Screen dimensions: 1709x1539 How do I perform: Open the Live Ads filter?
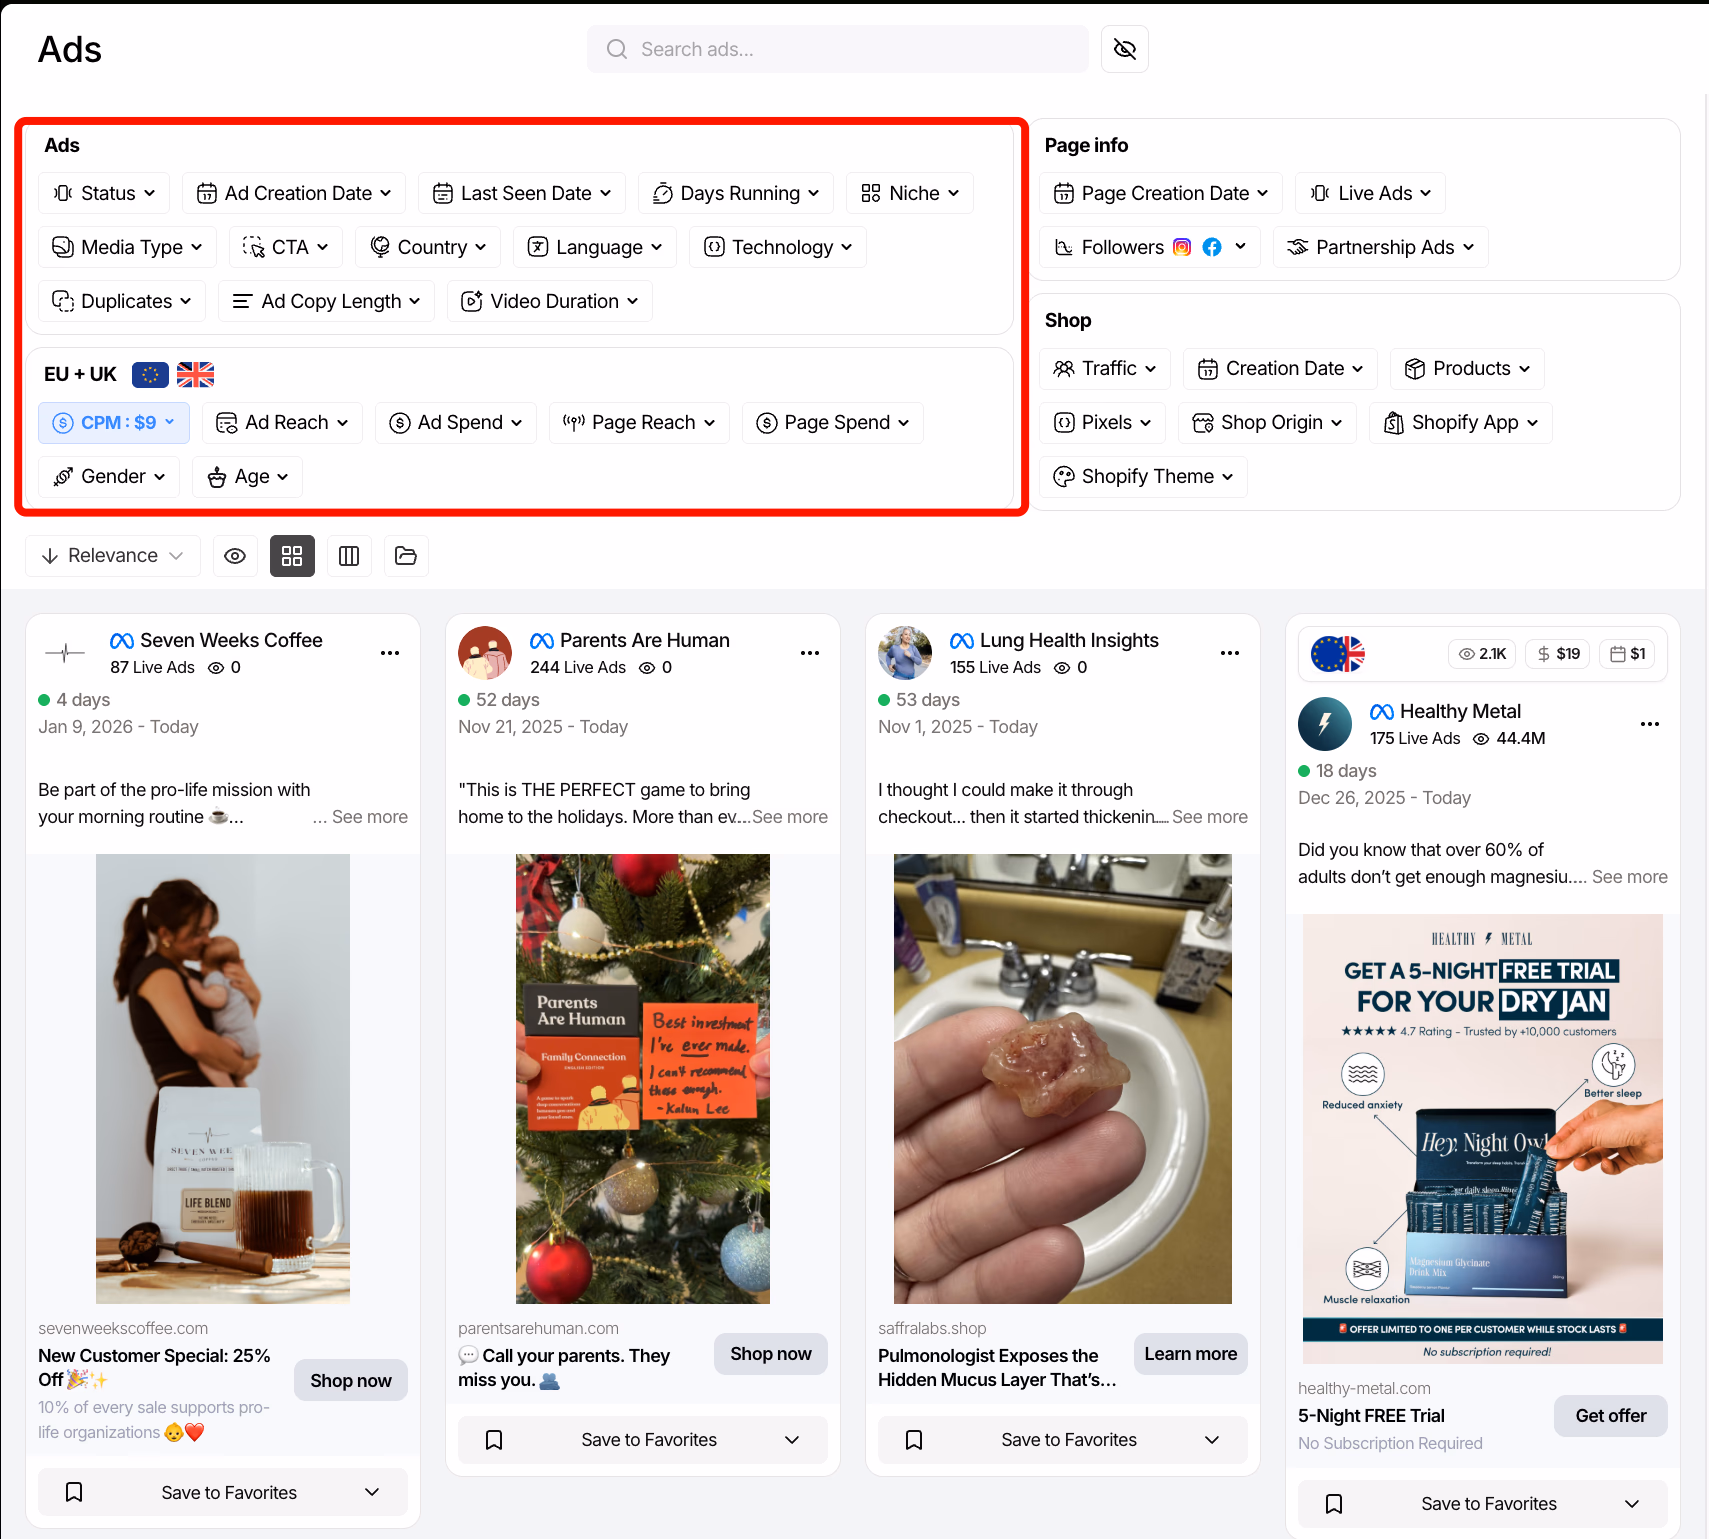1371,193
